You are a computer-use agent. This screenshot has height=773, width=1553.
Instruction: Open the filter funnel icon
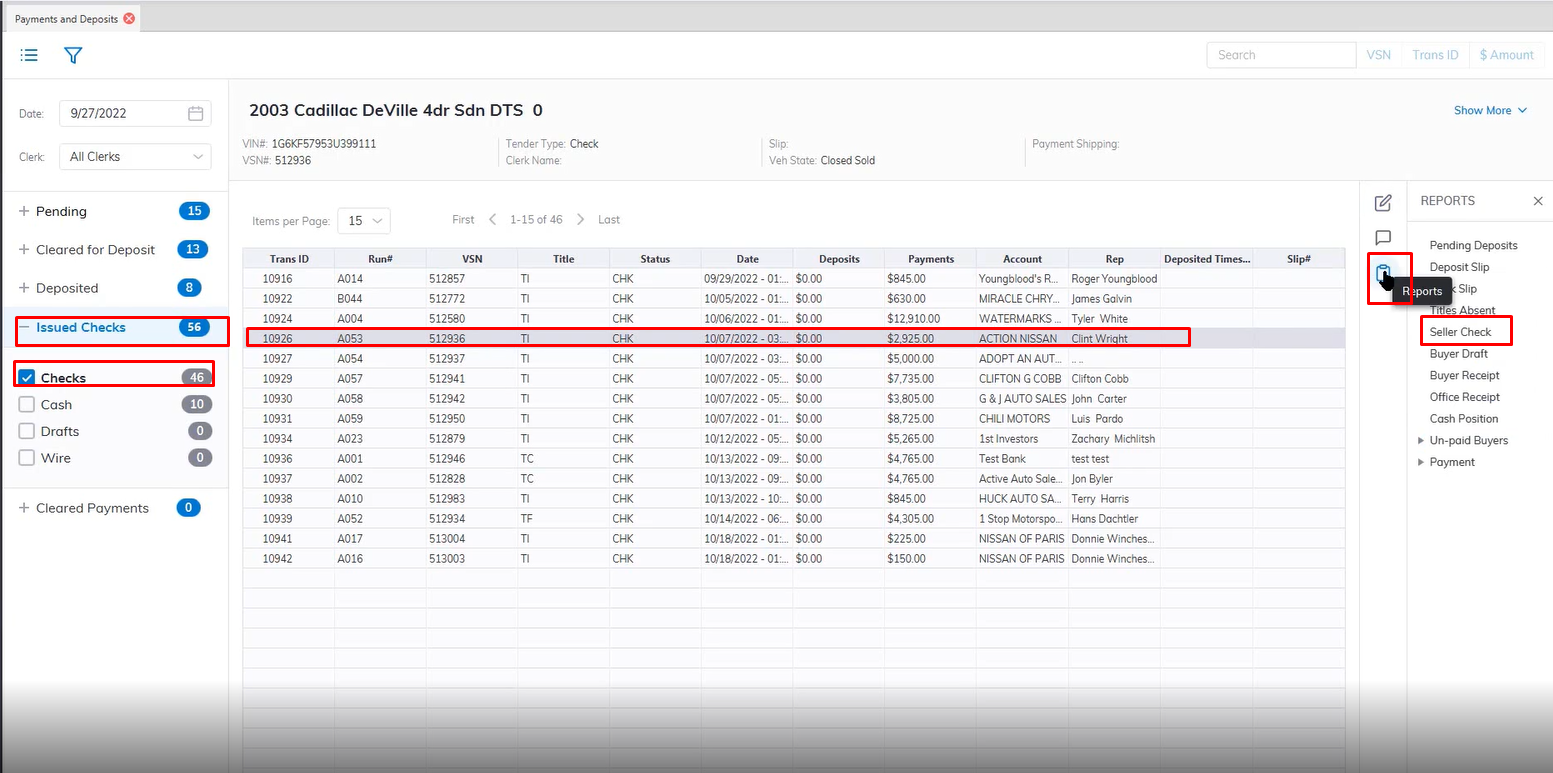pos(73,55)
